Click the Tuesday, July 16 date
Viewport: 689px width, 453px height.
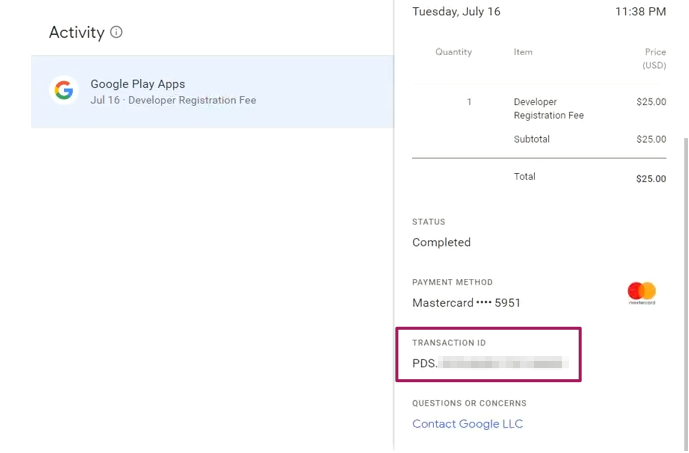click(456, 12)
